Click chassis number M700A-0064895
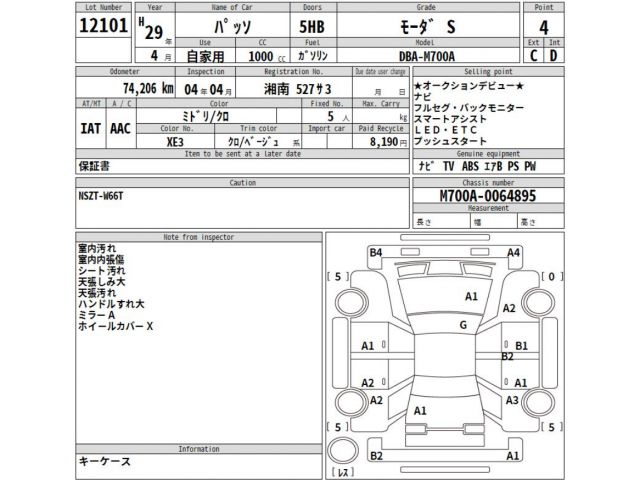Viewport: 640px width, 480px height. point(488,196)
